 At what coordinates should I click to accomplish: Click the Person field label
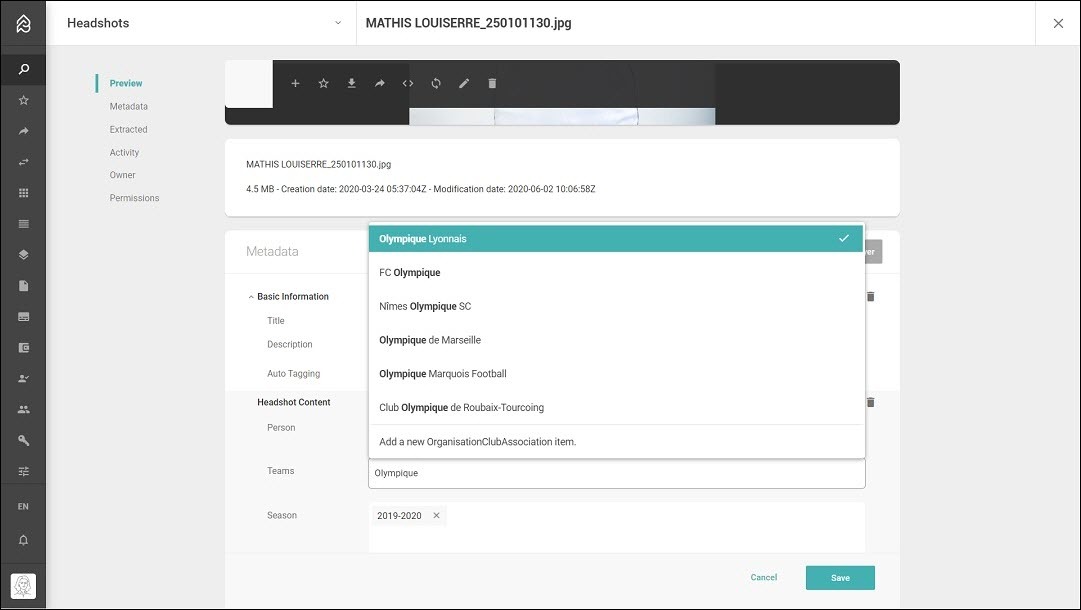(281, 428)
